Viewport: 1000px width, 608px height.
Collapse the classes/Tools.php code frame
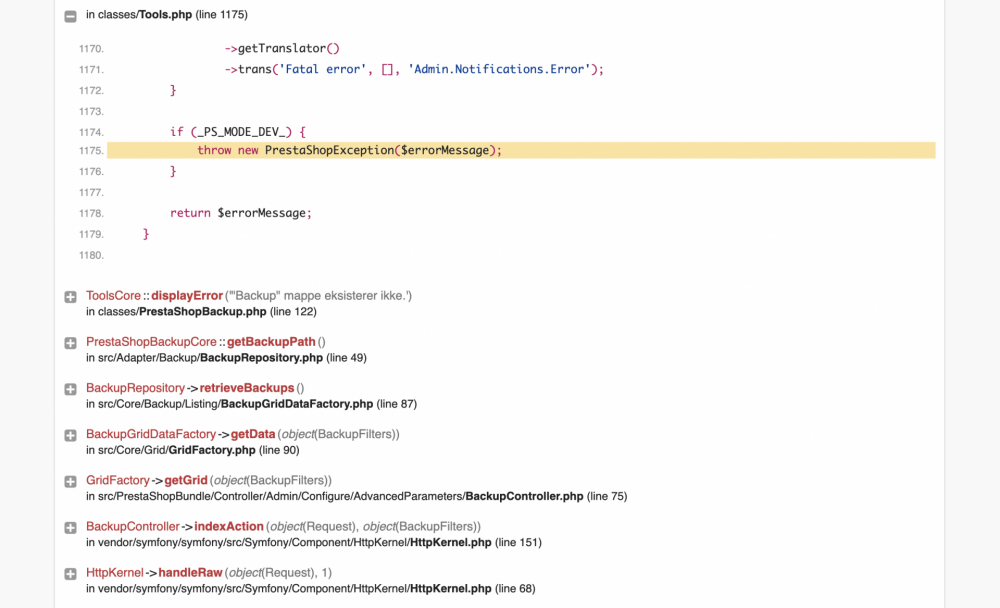coord(69,15)
